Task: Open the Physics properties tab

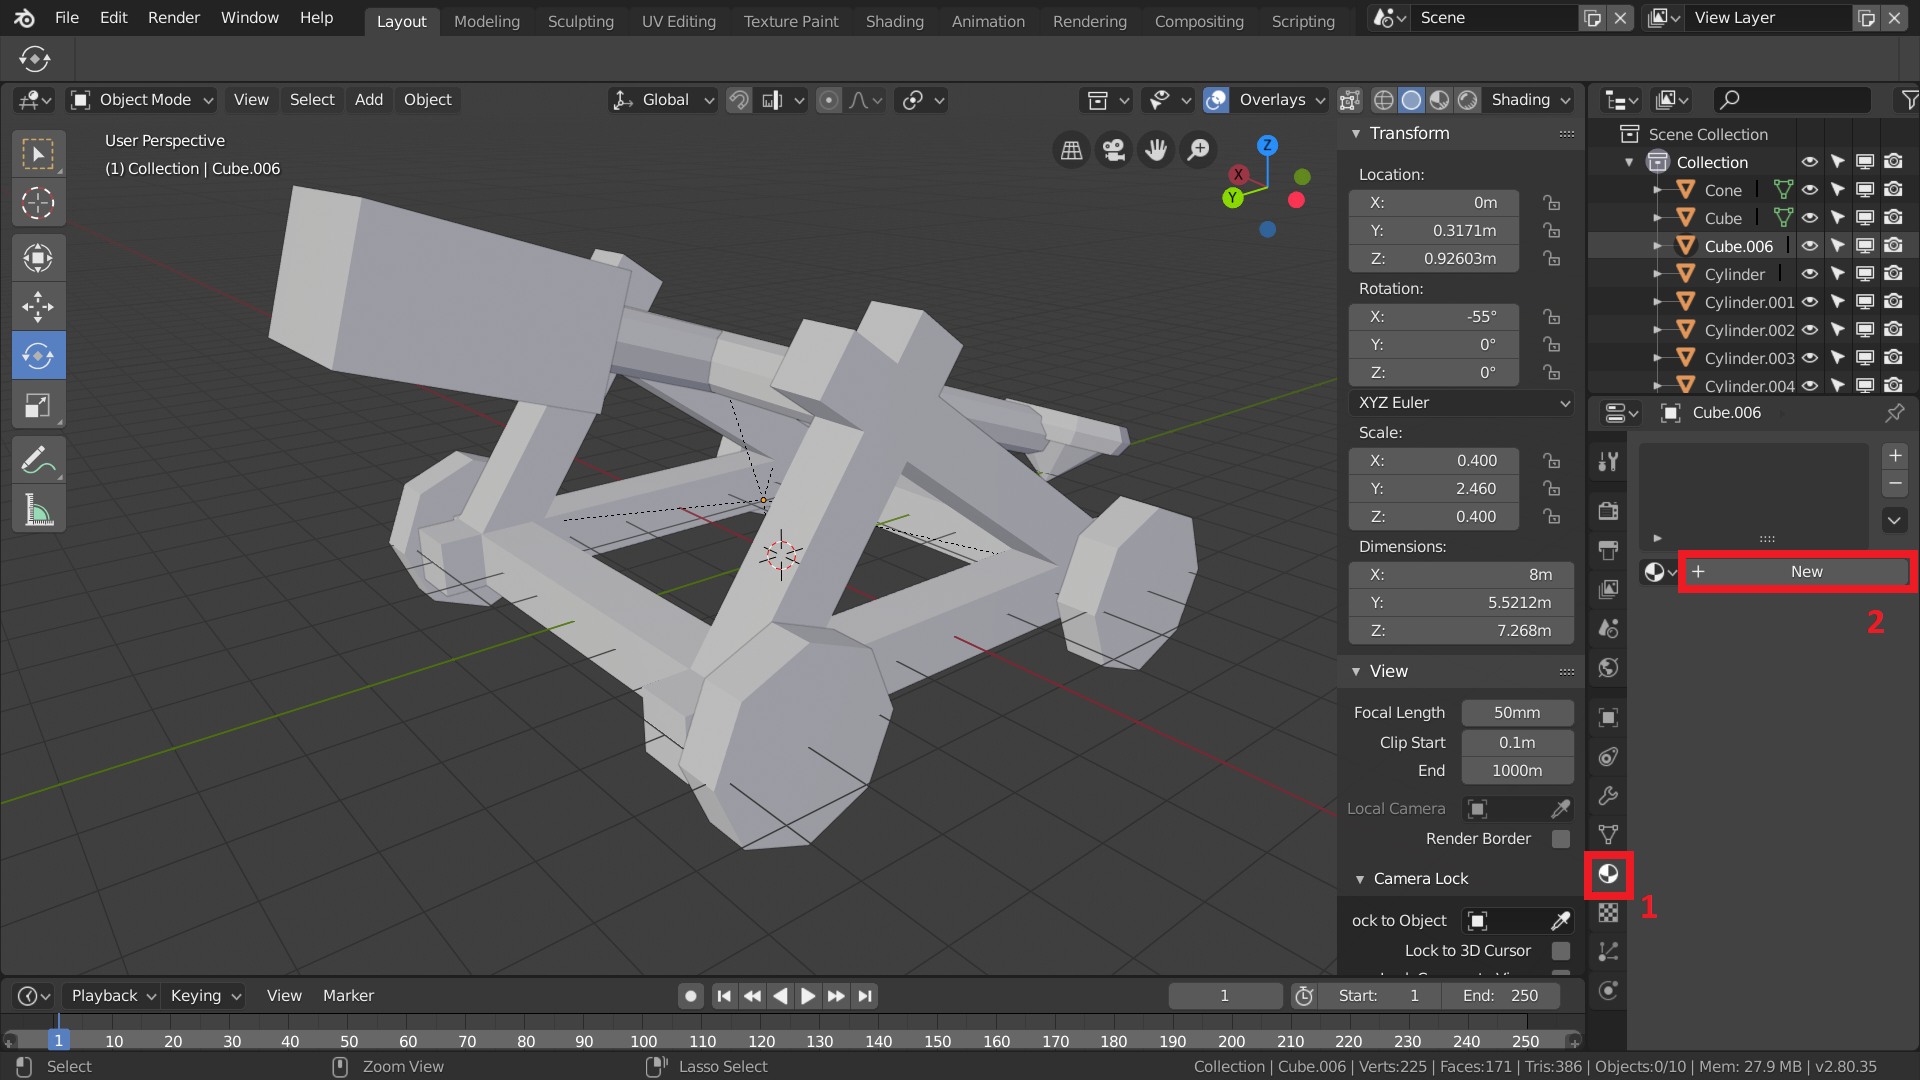Action: click(1608, 757)
